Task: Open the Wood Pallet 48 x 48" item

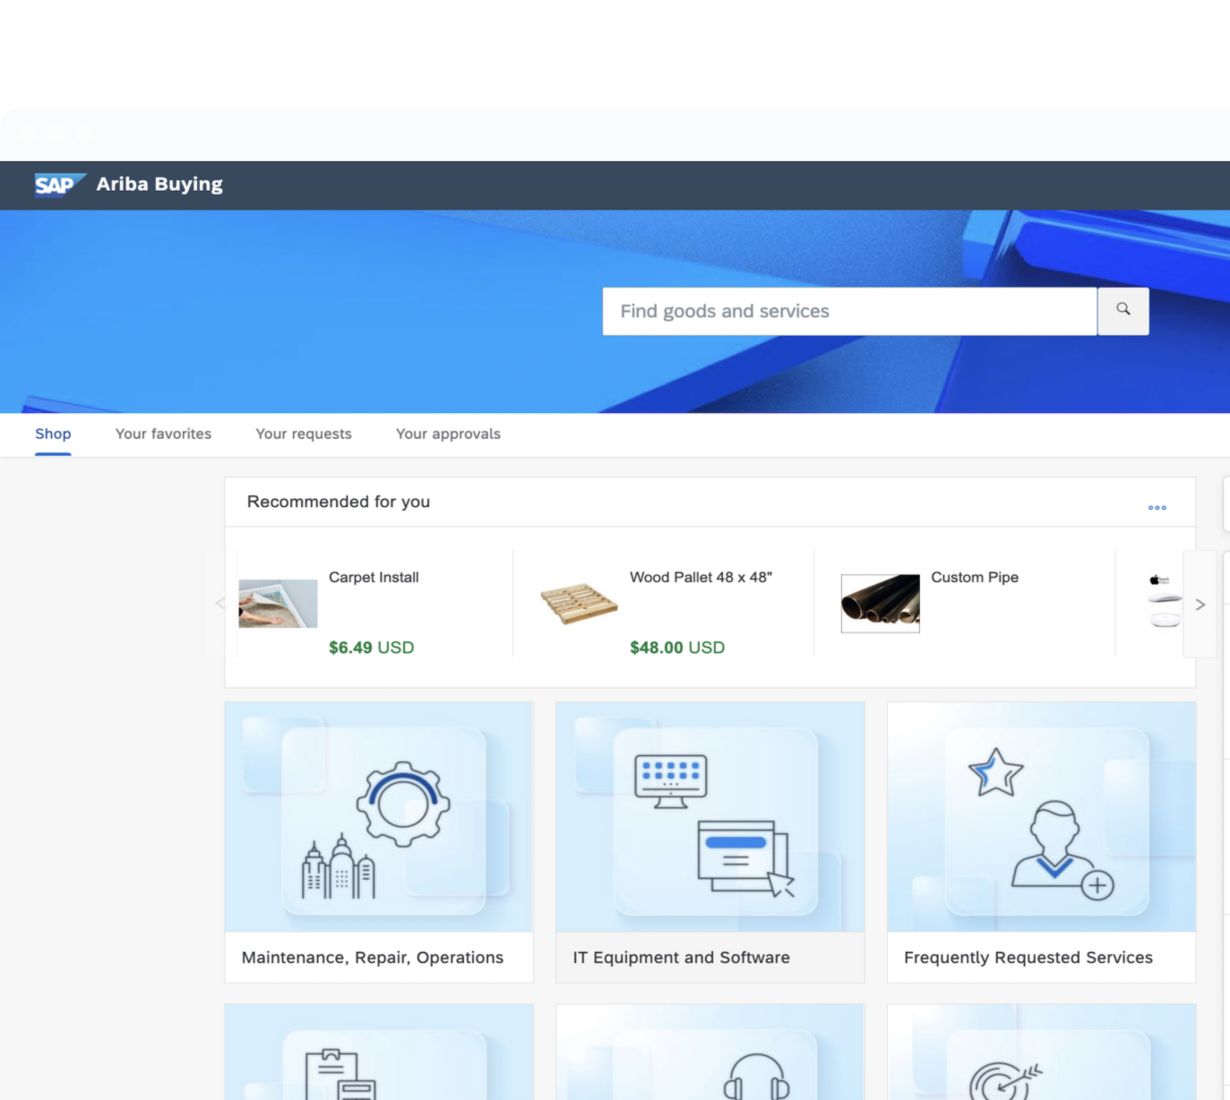Action: click(700, 577)
